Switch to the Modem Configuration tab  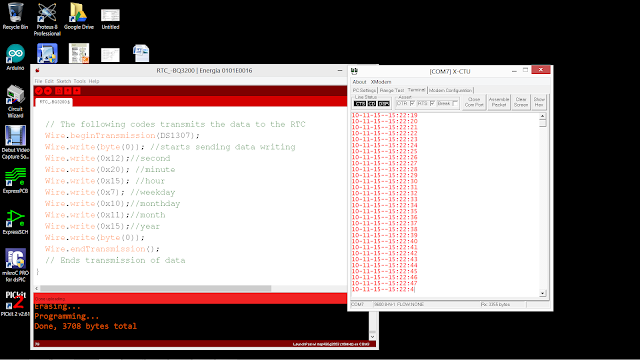click(x=450, y=90)
